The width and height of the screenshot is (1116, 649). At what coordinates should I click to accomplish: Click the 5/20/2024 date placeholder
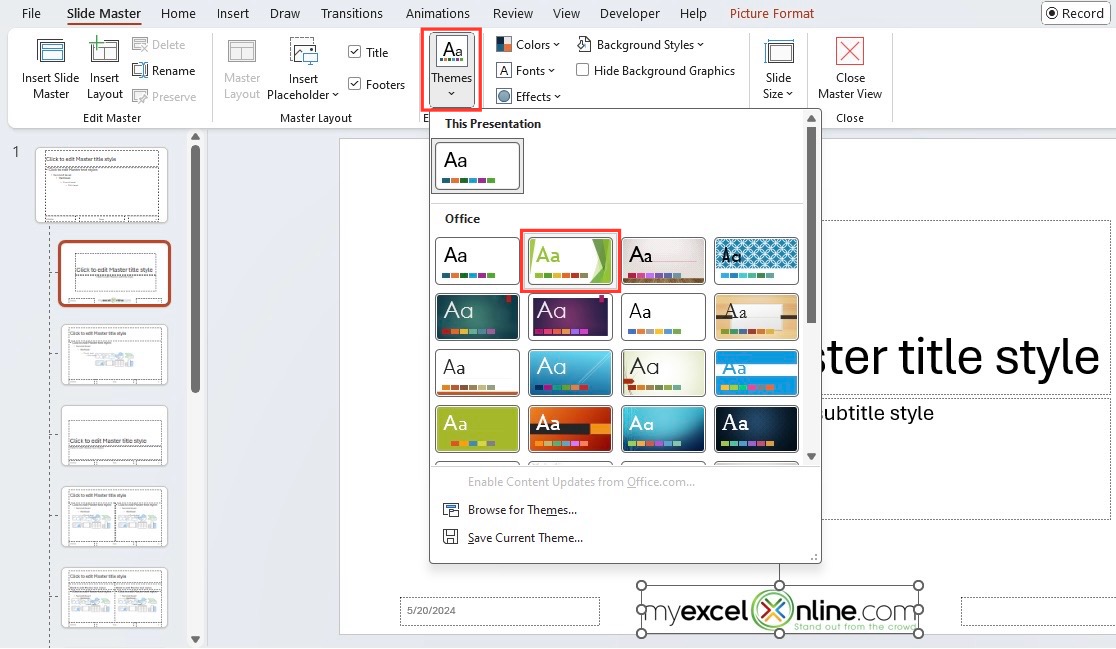[500, 611]
